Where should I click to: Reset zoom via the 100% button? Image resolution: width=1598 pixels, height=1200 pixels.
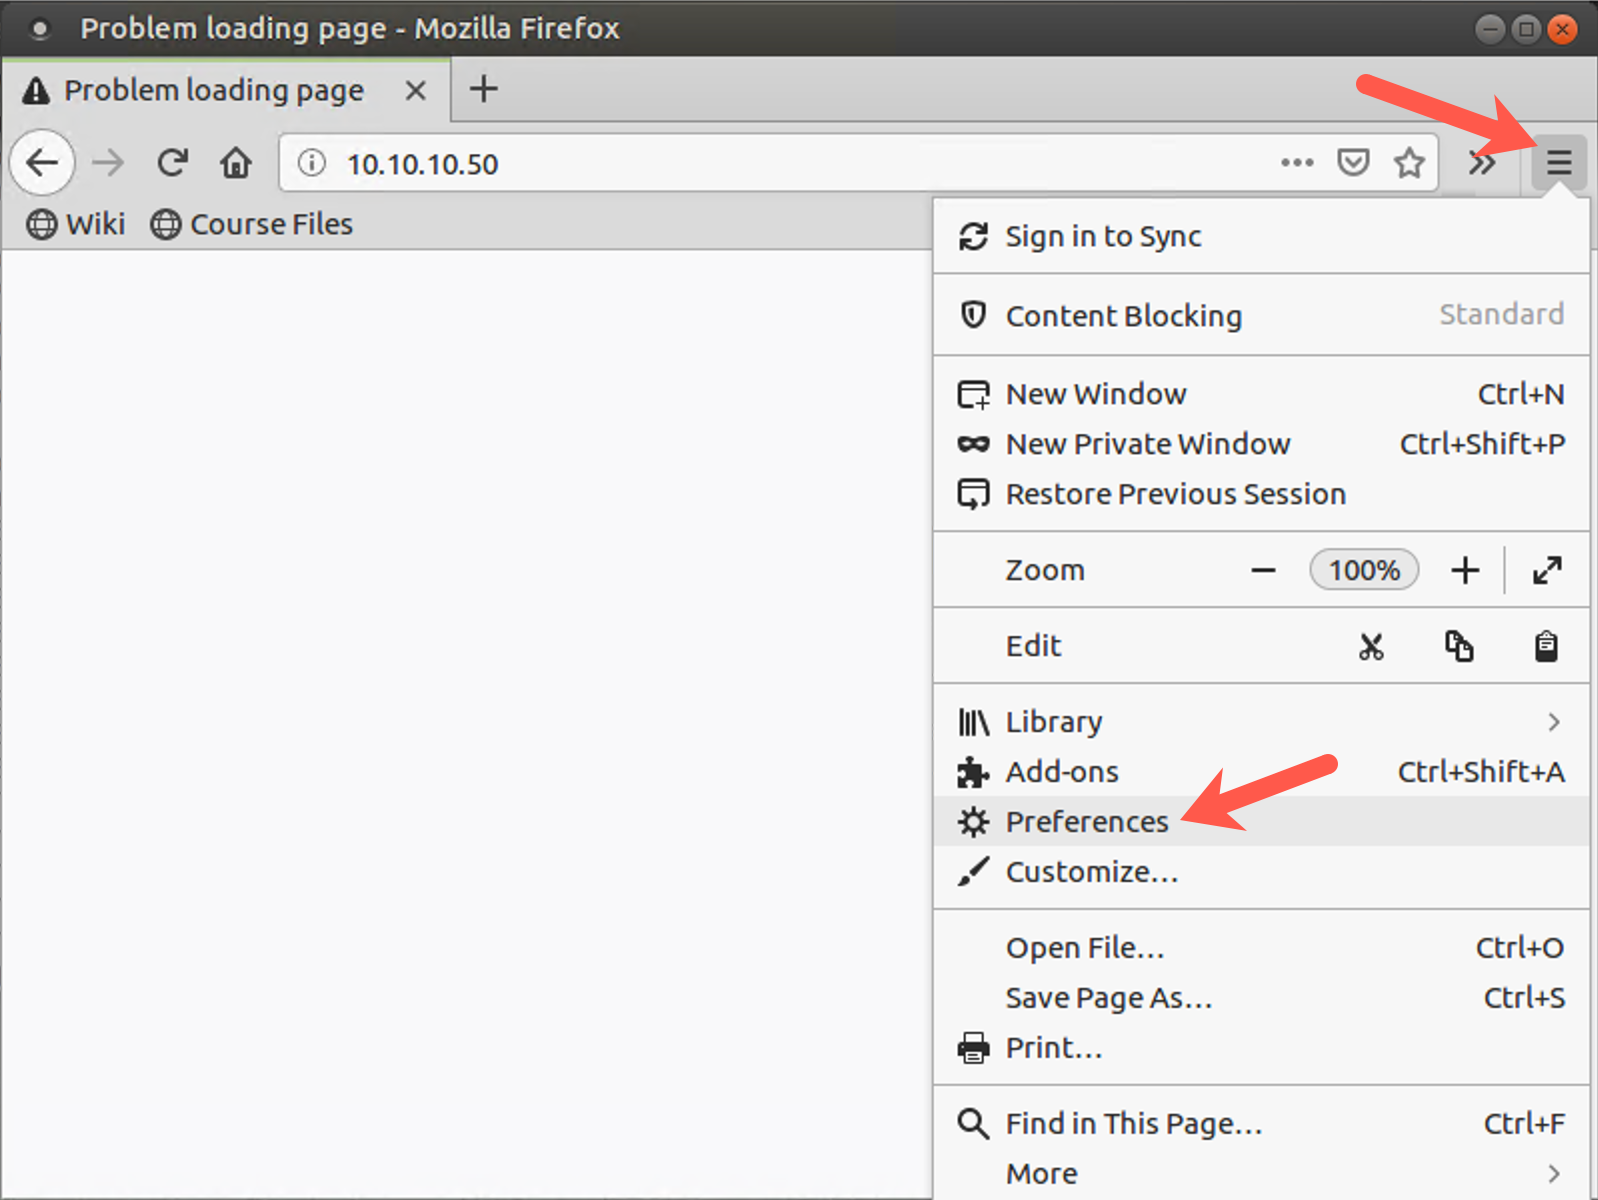pos(1364,570)
